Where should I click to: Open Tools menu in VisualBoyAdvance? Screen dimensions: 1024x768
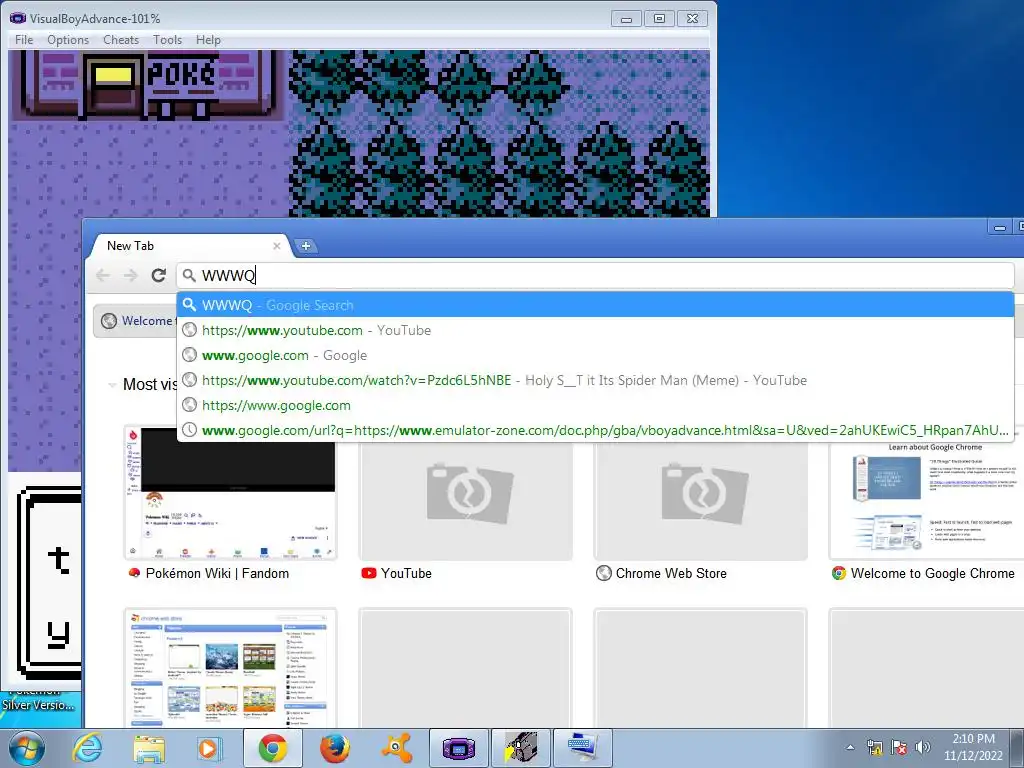(x=167, y=40)
